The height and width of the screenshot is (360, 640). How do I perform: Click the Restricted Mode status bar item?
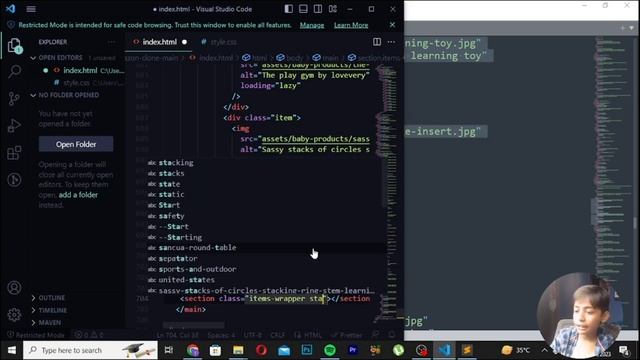[x=36, y=335]
